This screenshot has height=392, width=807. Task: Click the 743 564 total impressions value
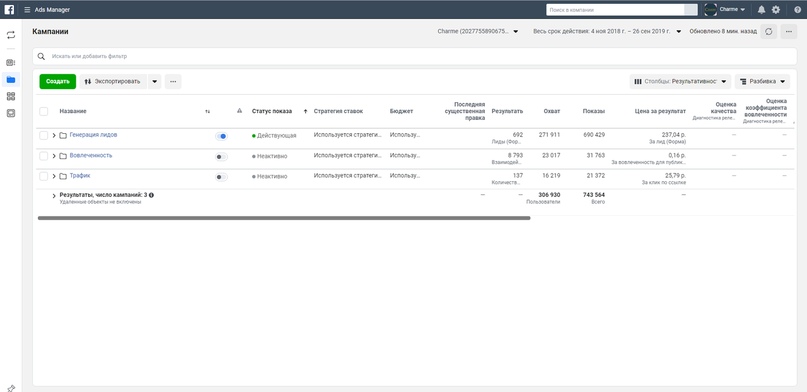[594, 195]
